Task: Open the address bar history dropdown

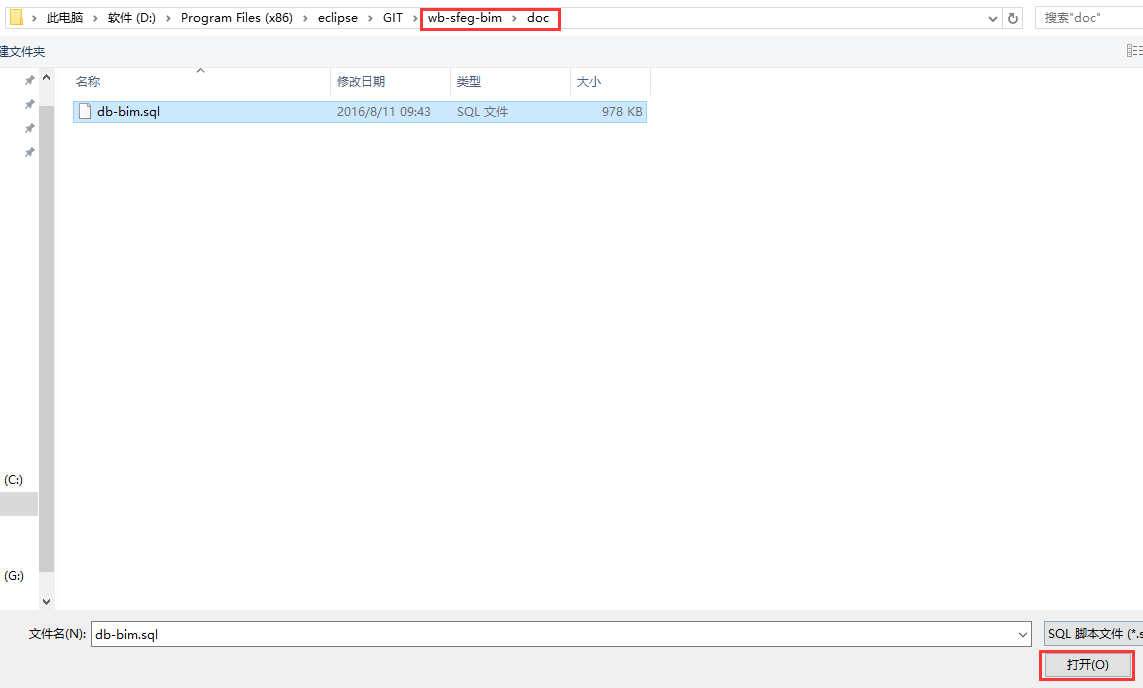Action: (x=992, y=19)
